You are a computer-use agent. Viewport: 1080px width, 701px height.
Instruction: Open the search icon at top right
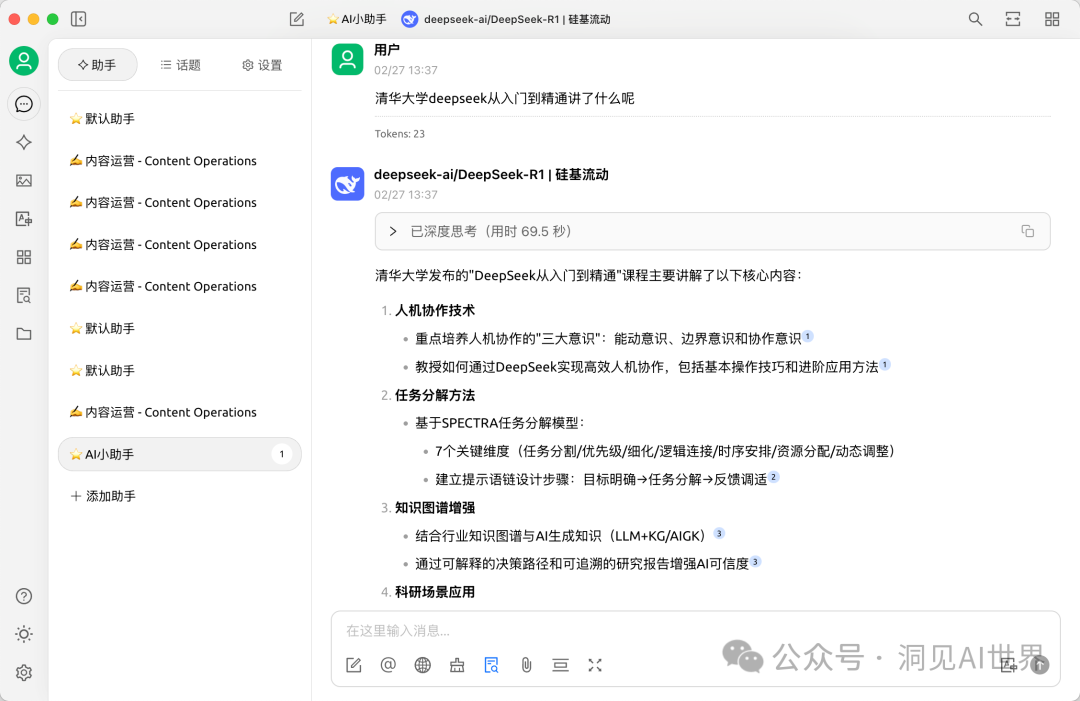[x=975, y=19]
